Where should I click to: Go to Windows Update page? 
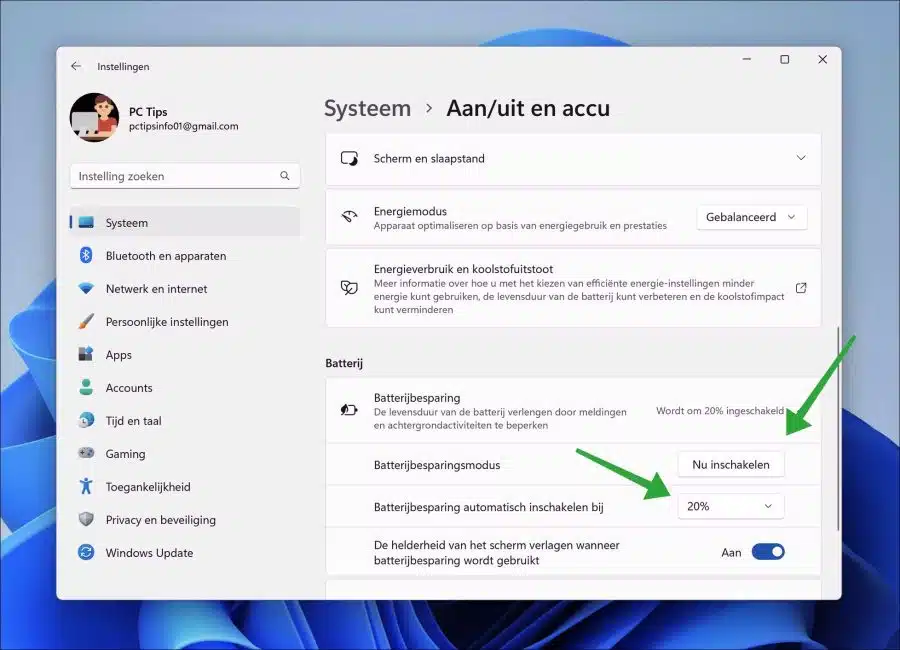(x=149, y=553)
